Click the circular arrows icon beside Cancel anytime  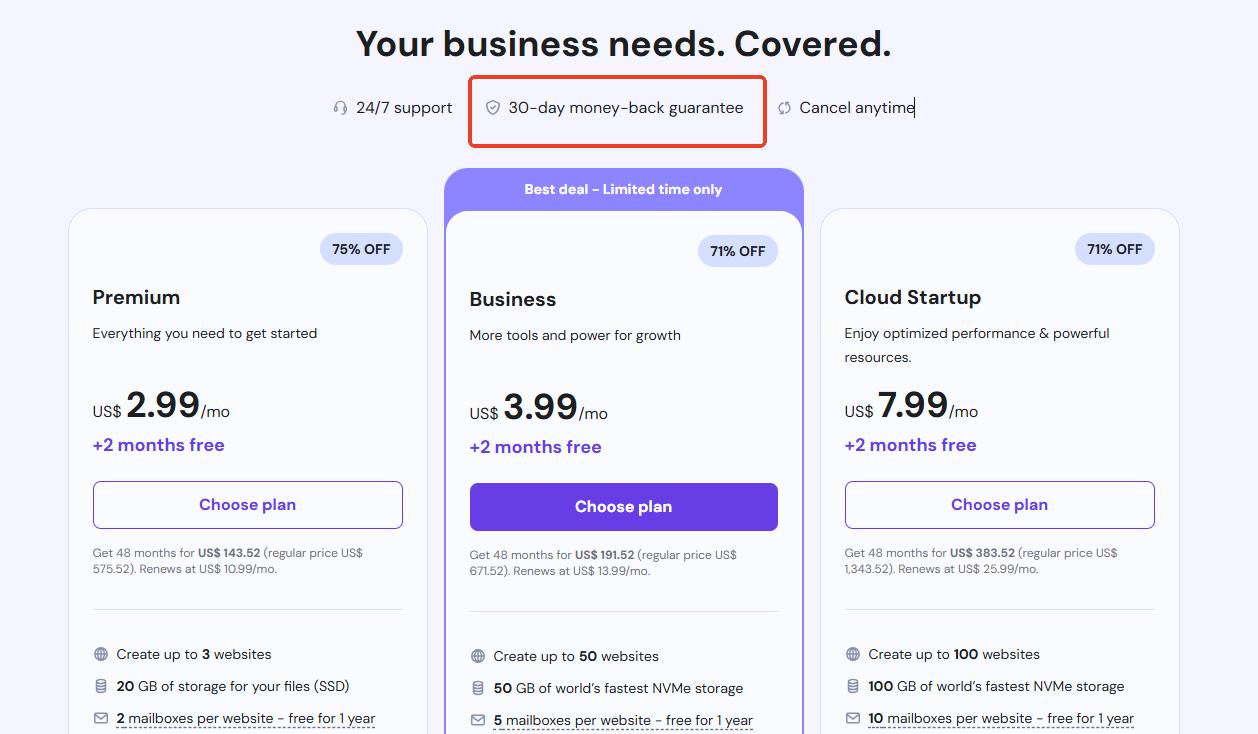coord(784,108)
